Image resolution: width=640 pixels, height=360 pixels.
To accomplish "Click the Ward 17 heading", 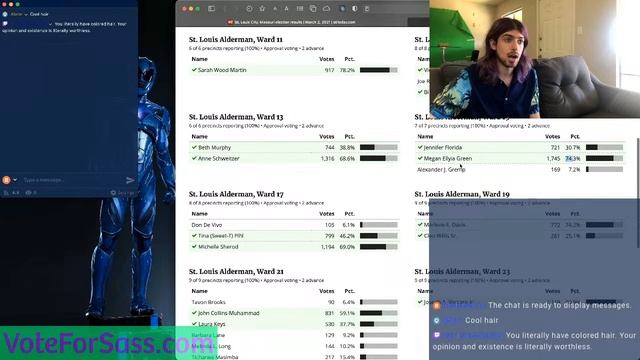I will tap(236, 194).
